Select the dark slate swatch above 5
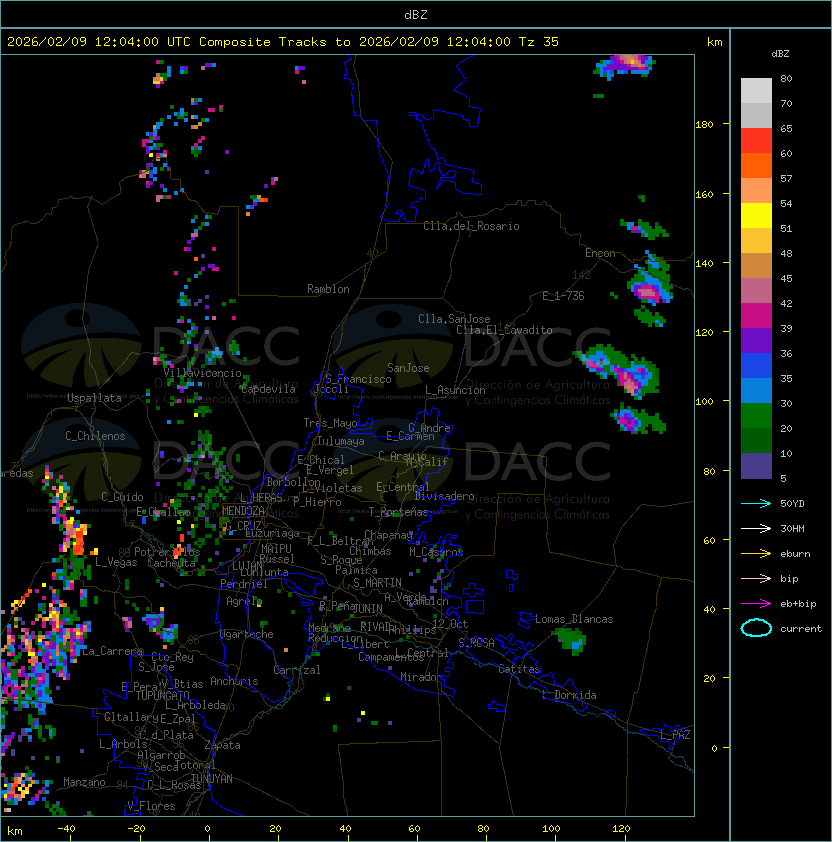This screenshot has height=842, width=832. pos(756,466)
